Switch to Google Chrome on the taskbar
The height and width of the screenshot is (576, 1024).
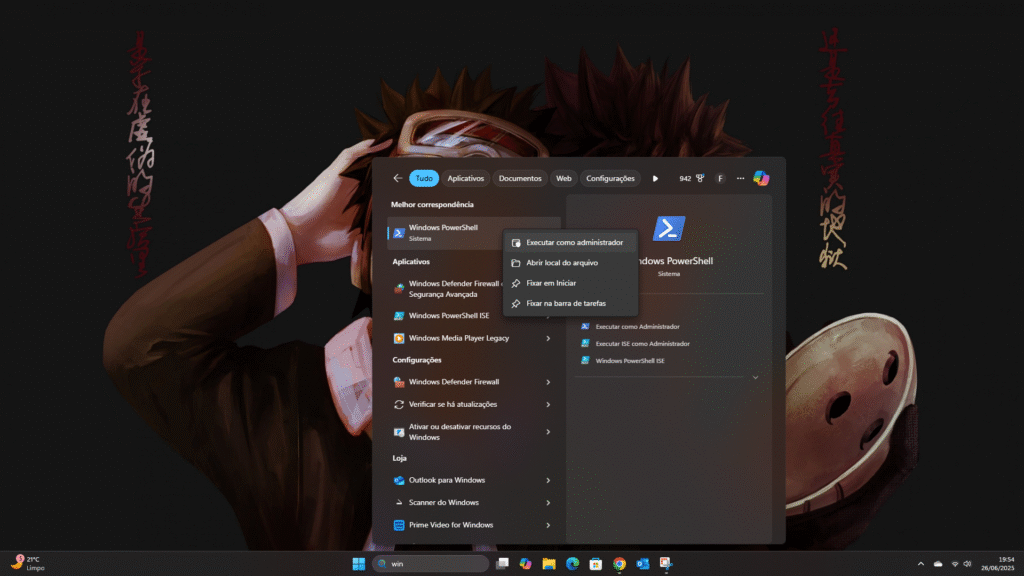pos(619,564)
